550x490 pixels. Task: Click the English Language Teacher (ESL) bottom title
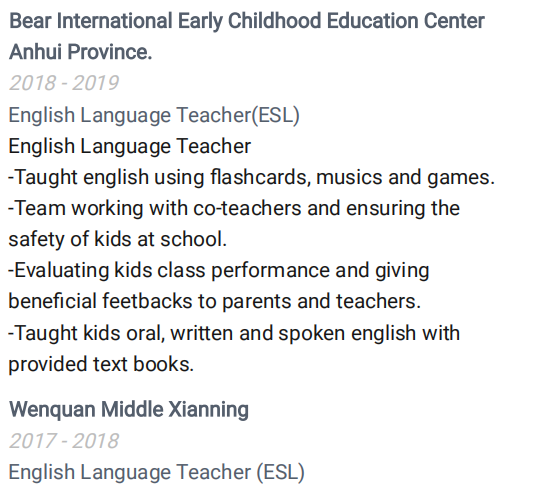tap(156, 472)
